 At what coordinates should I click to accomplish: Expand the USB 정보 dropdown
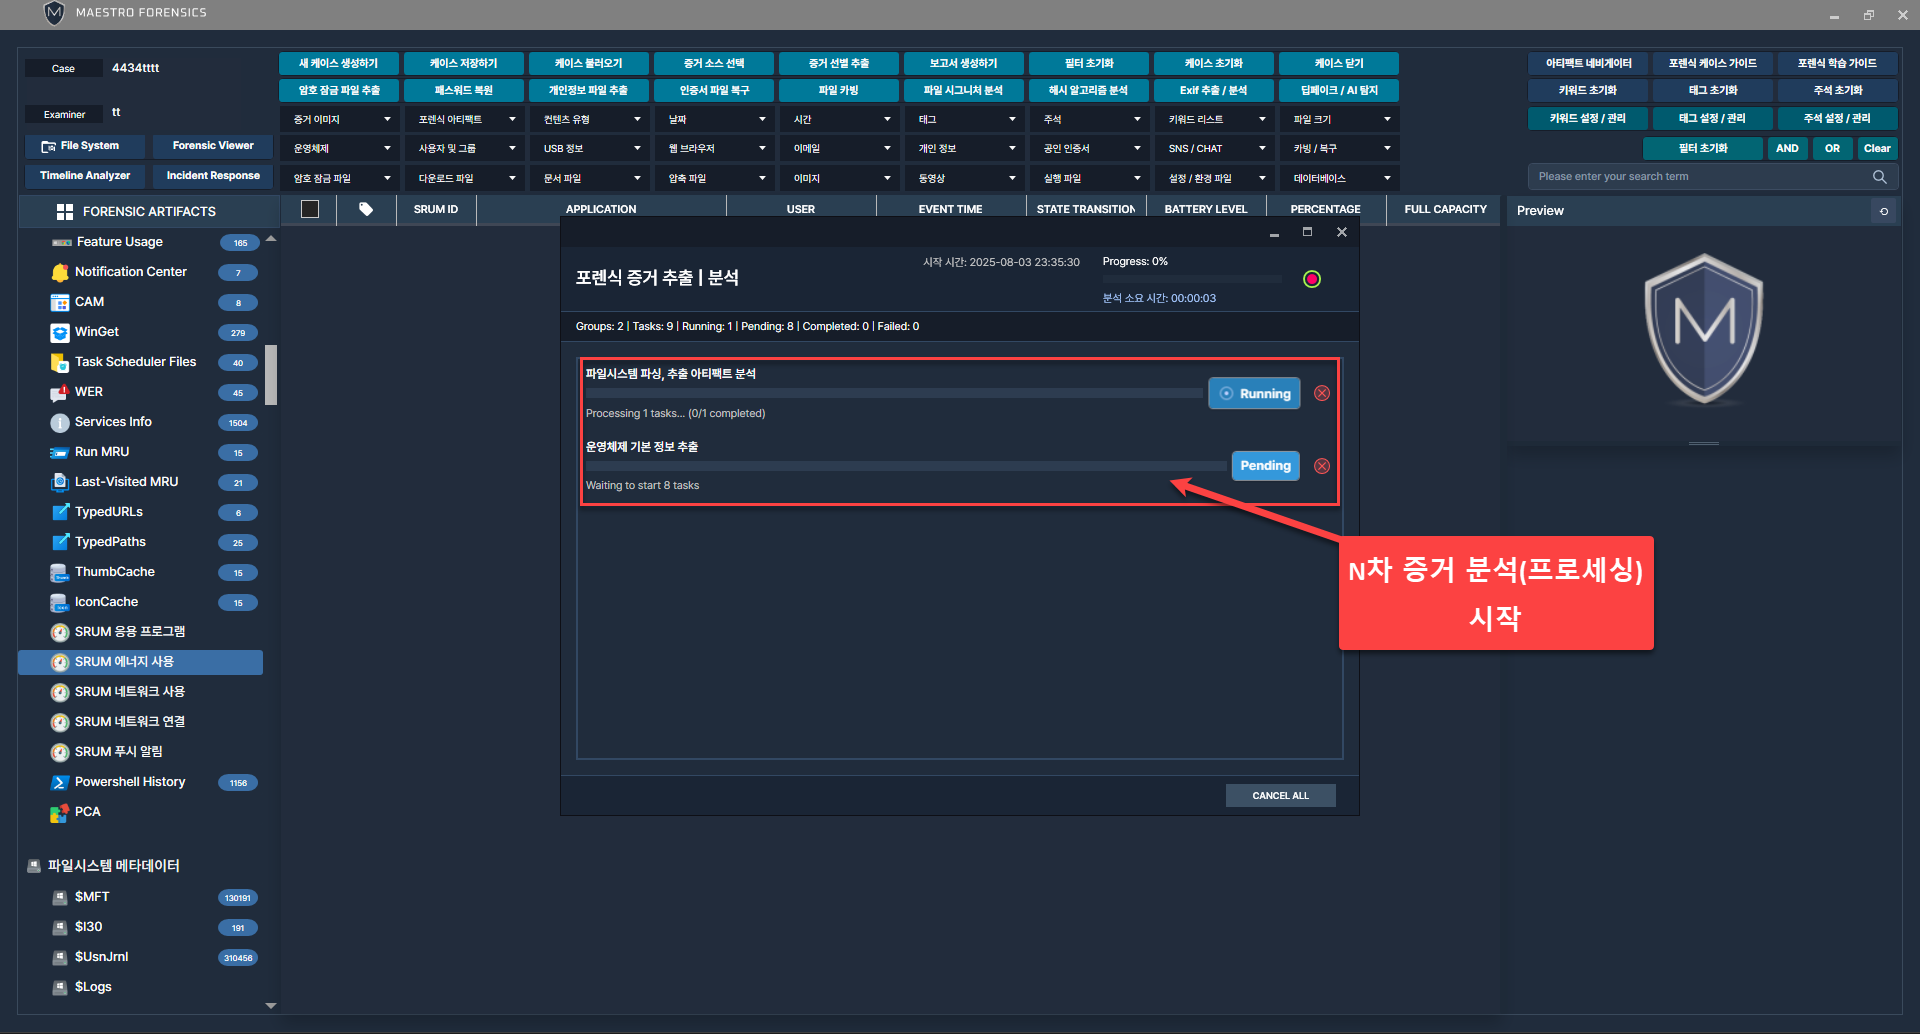tap(591, 148)
